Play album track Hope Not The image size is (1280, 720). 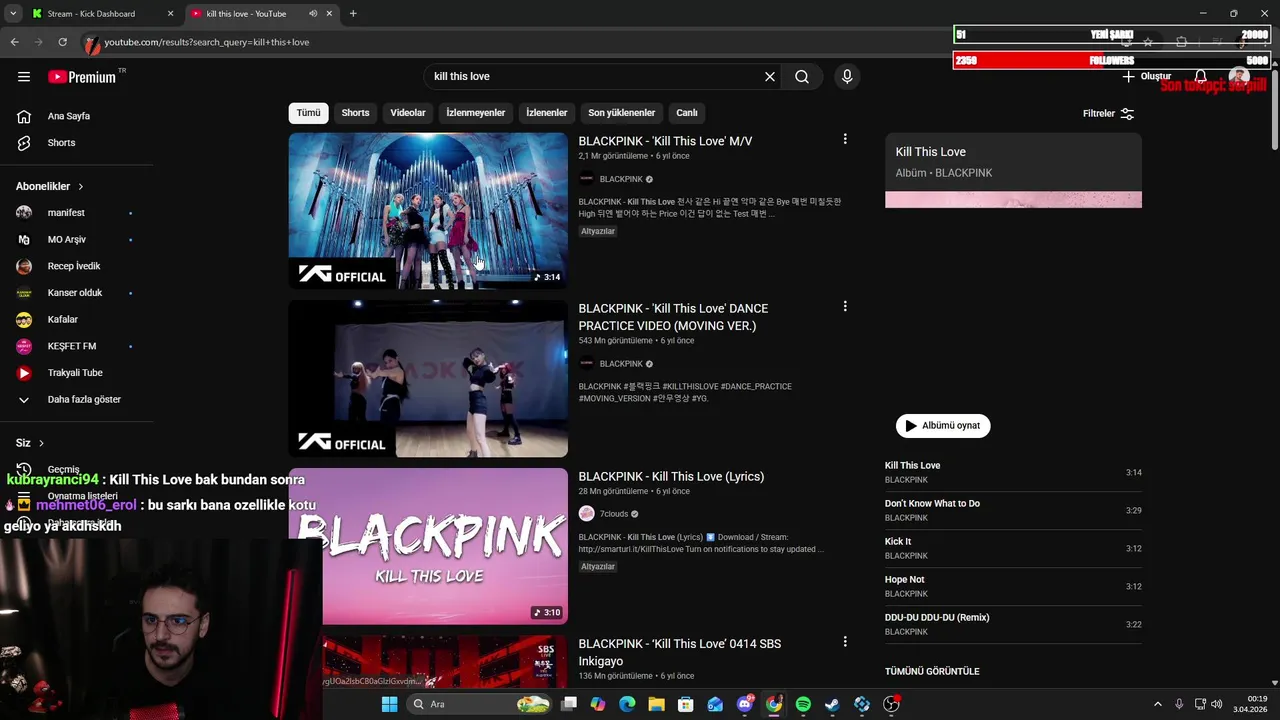1013,586
